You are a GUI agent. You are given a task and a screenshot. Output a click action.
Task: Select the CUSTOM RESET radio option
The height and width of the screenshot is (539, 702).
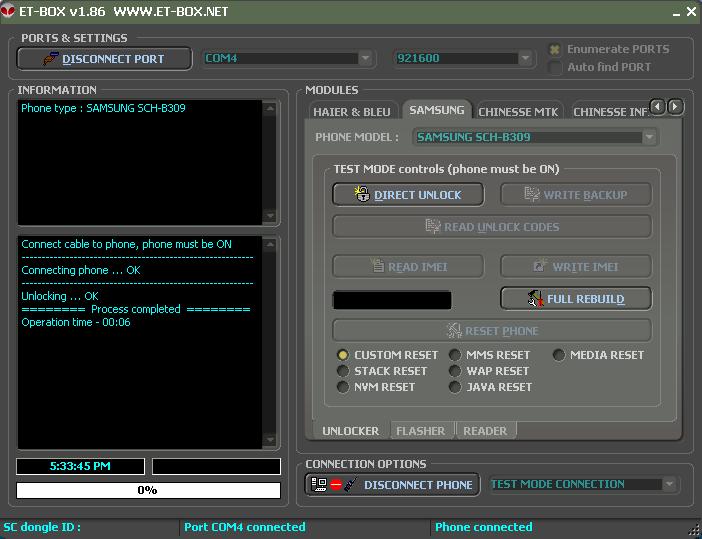point(342,355)
